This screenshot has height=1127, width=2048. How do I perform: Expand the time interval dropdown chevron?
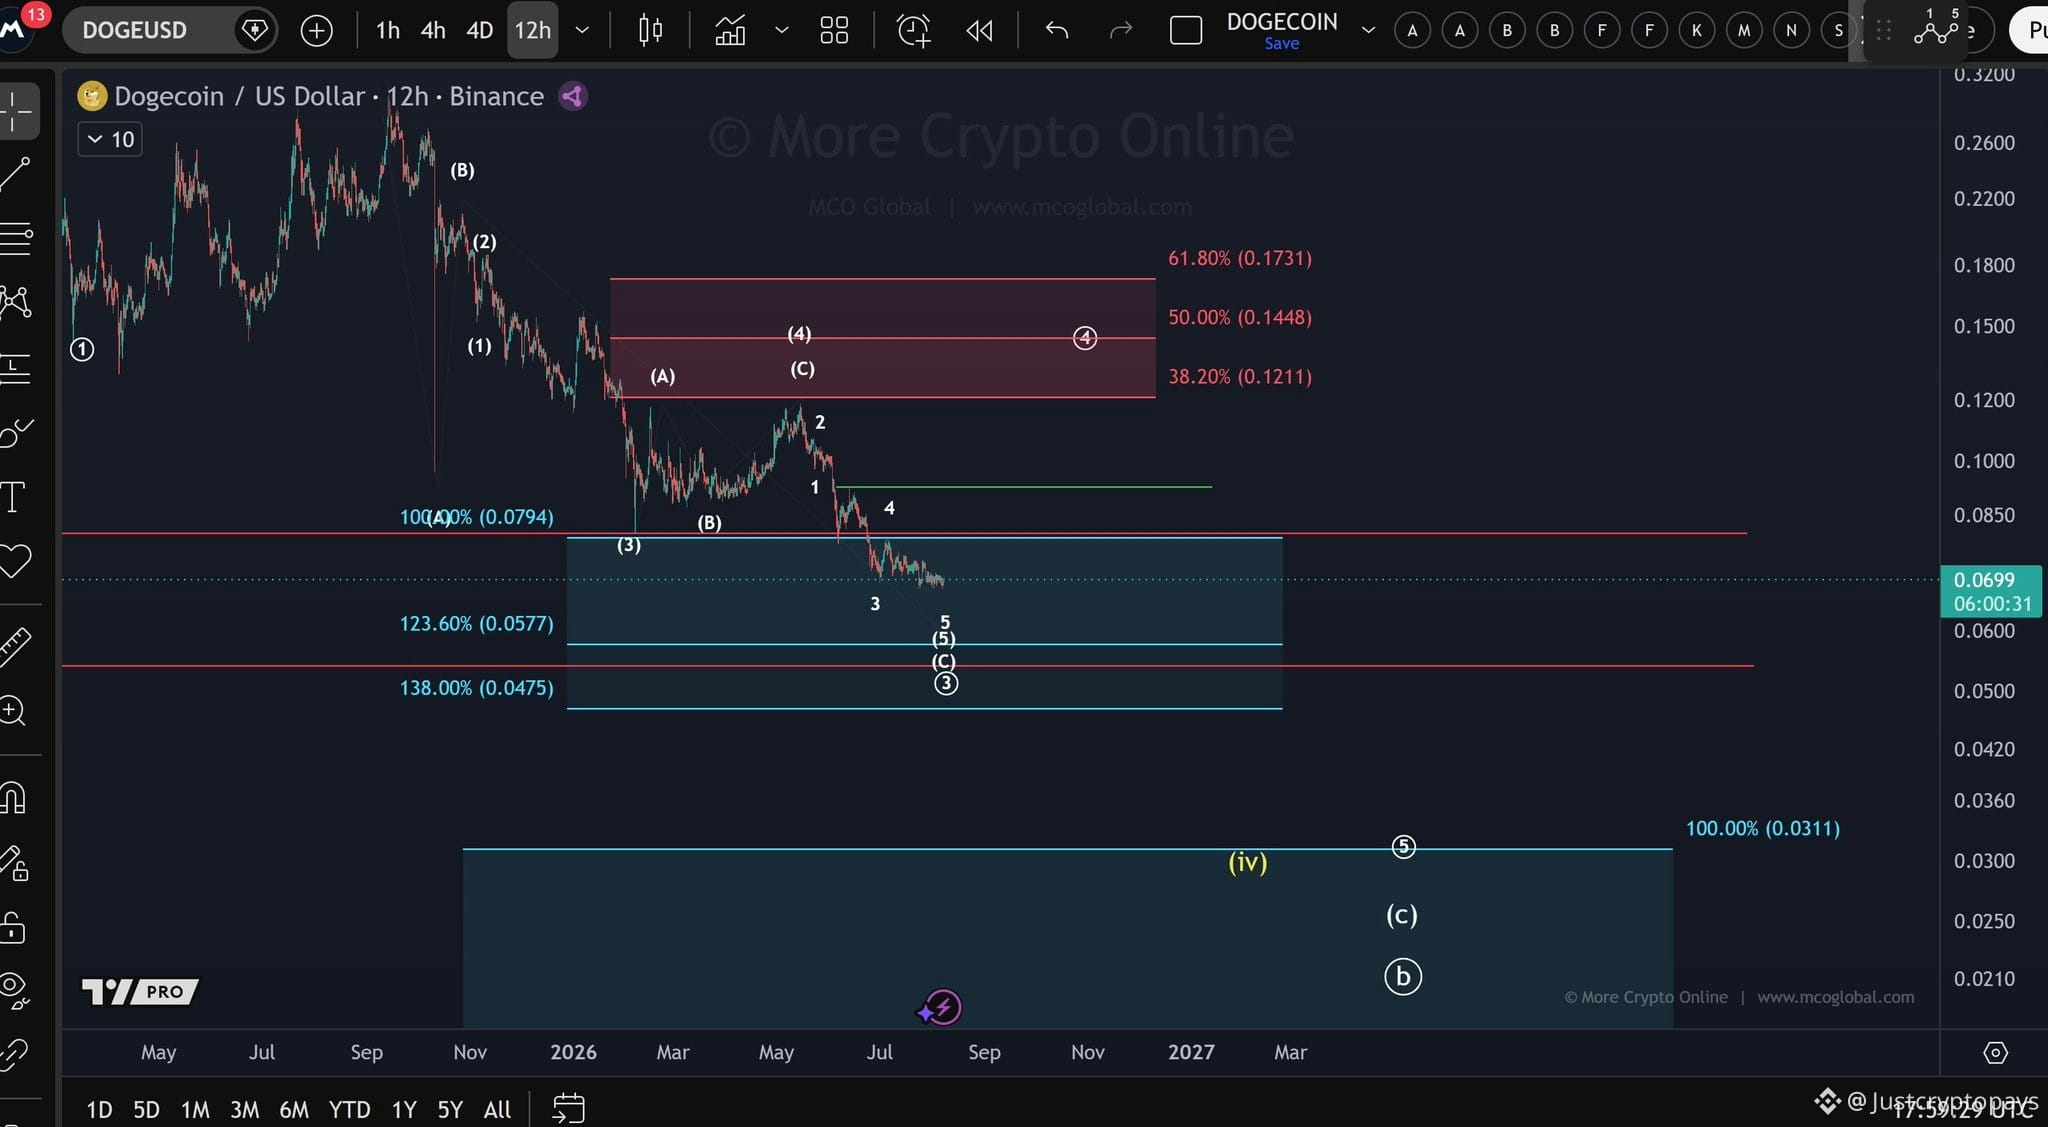pos(582,31)
